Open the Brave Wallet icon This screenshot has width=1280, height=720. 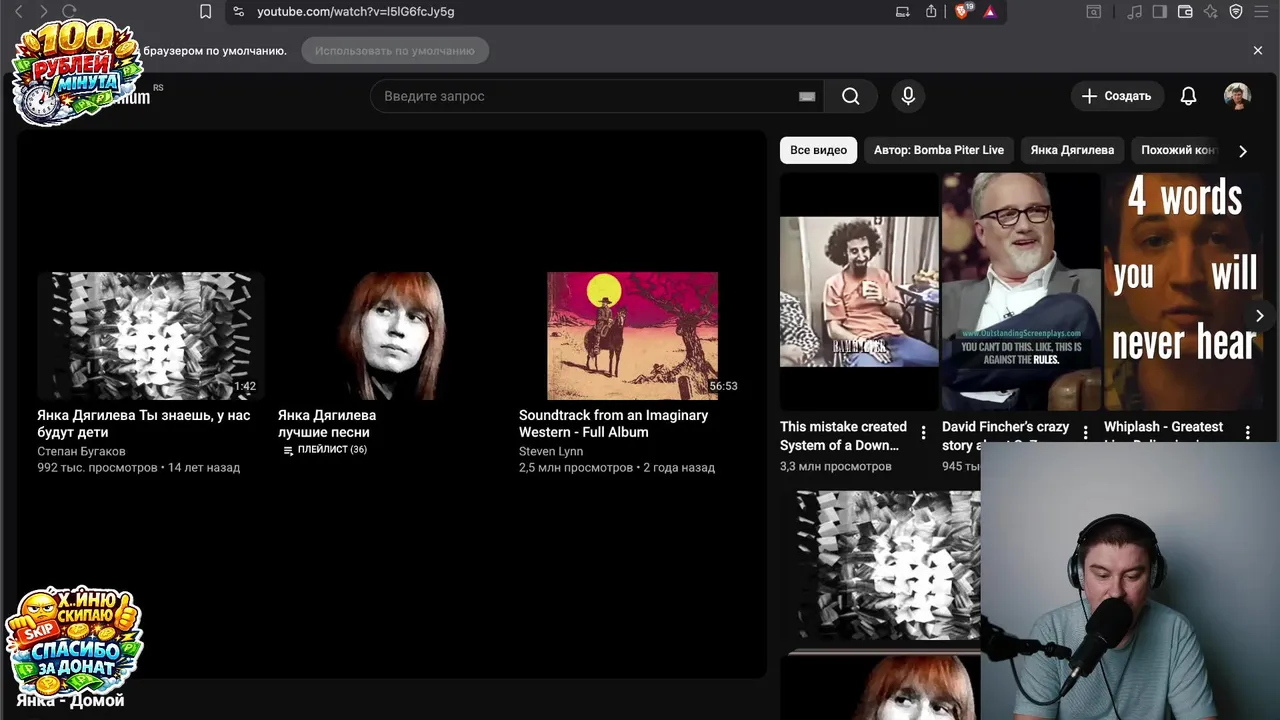coord(1185,12)
